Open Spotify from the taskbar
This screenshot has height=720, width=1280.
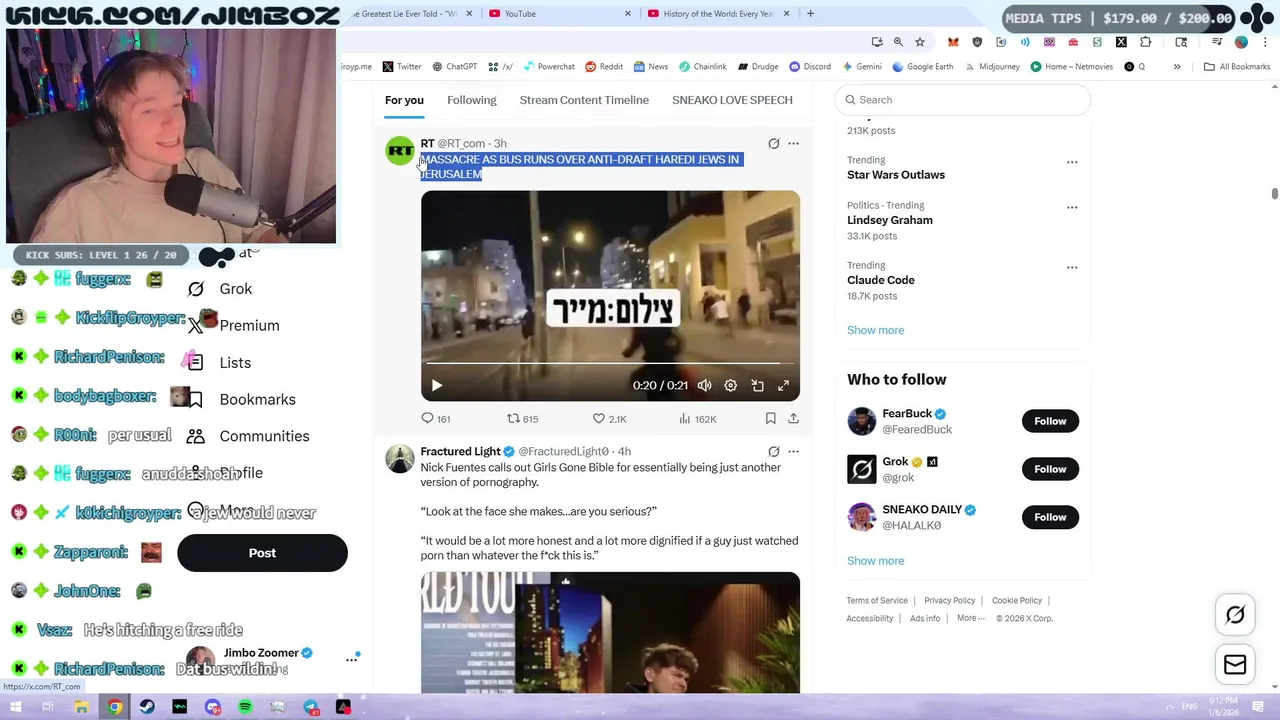point(245,707)
